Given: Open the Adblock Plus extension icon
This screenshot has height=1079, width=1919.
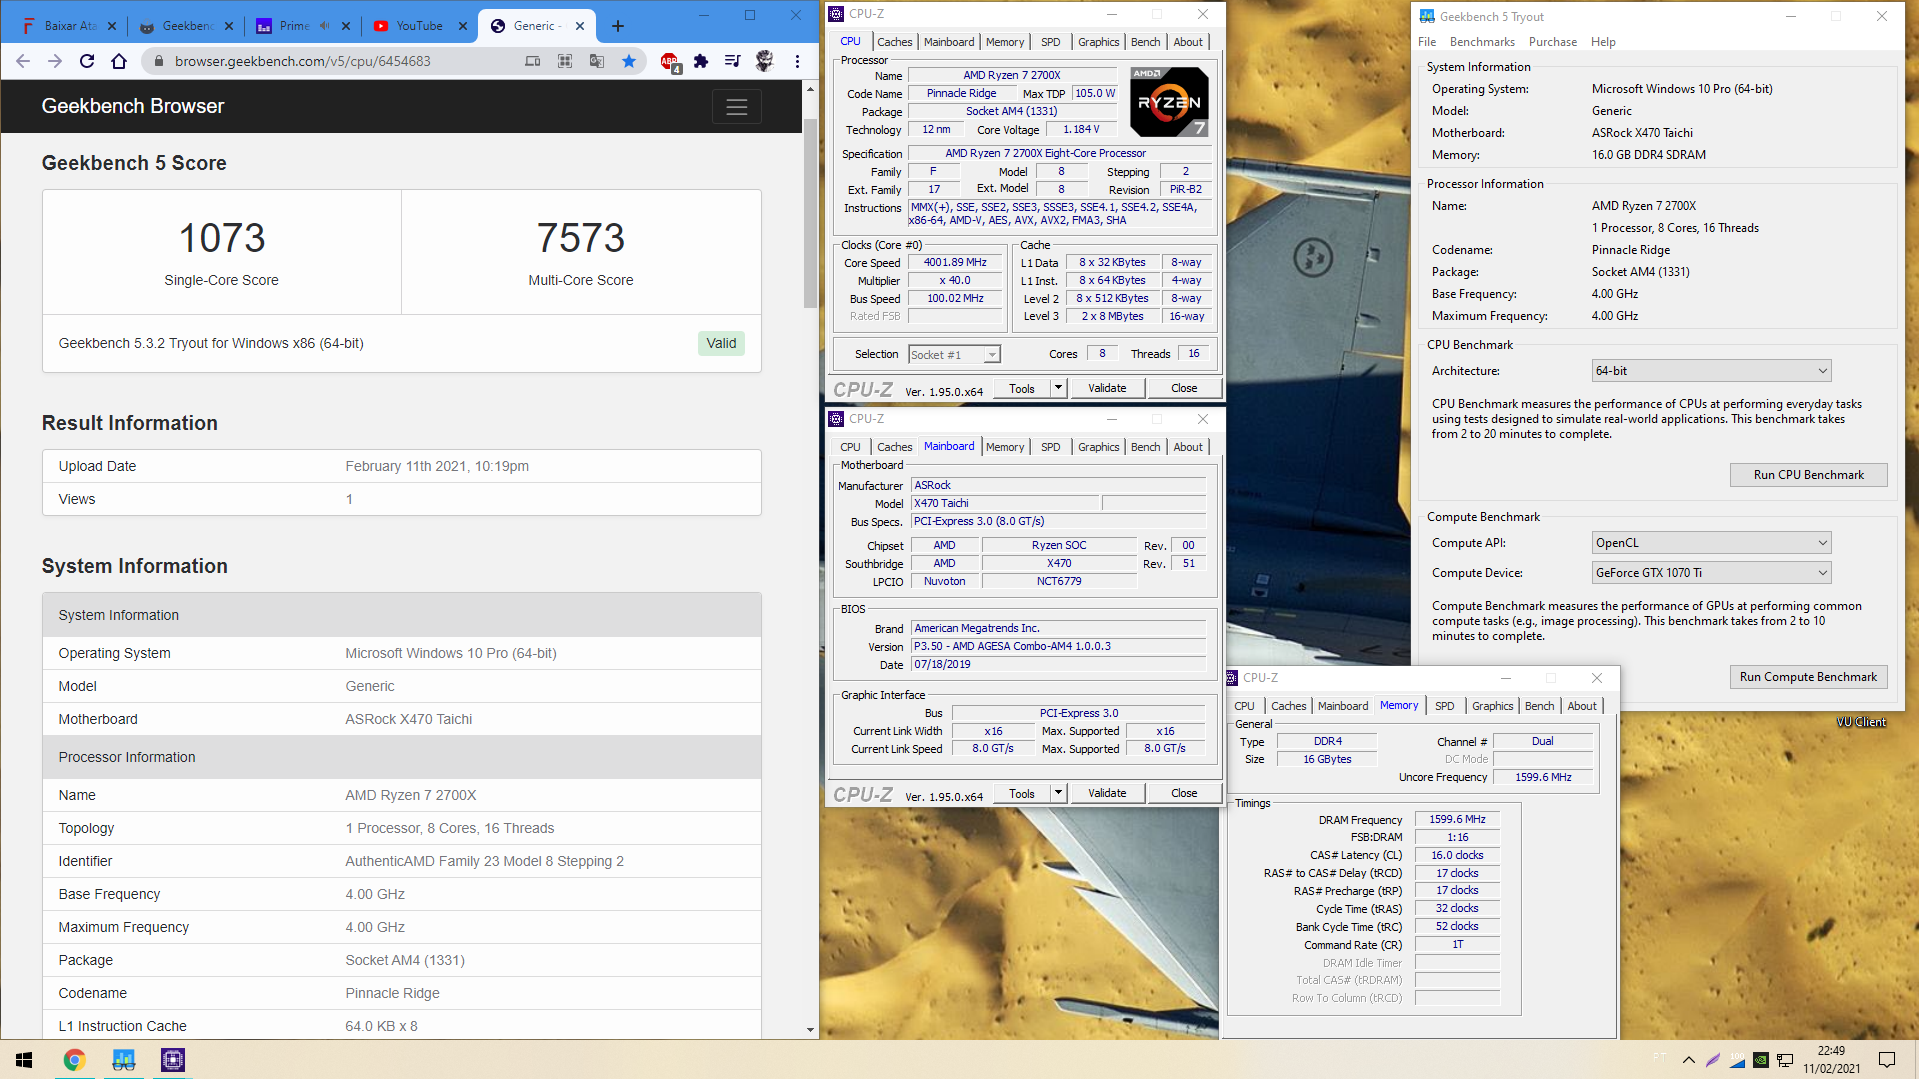Looking at the screenshot, I should pos(670,62).
